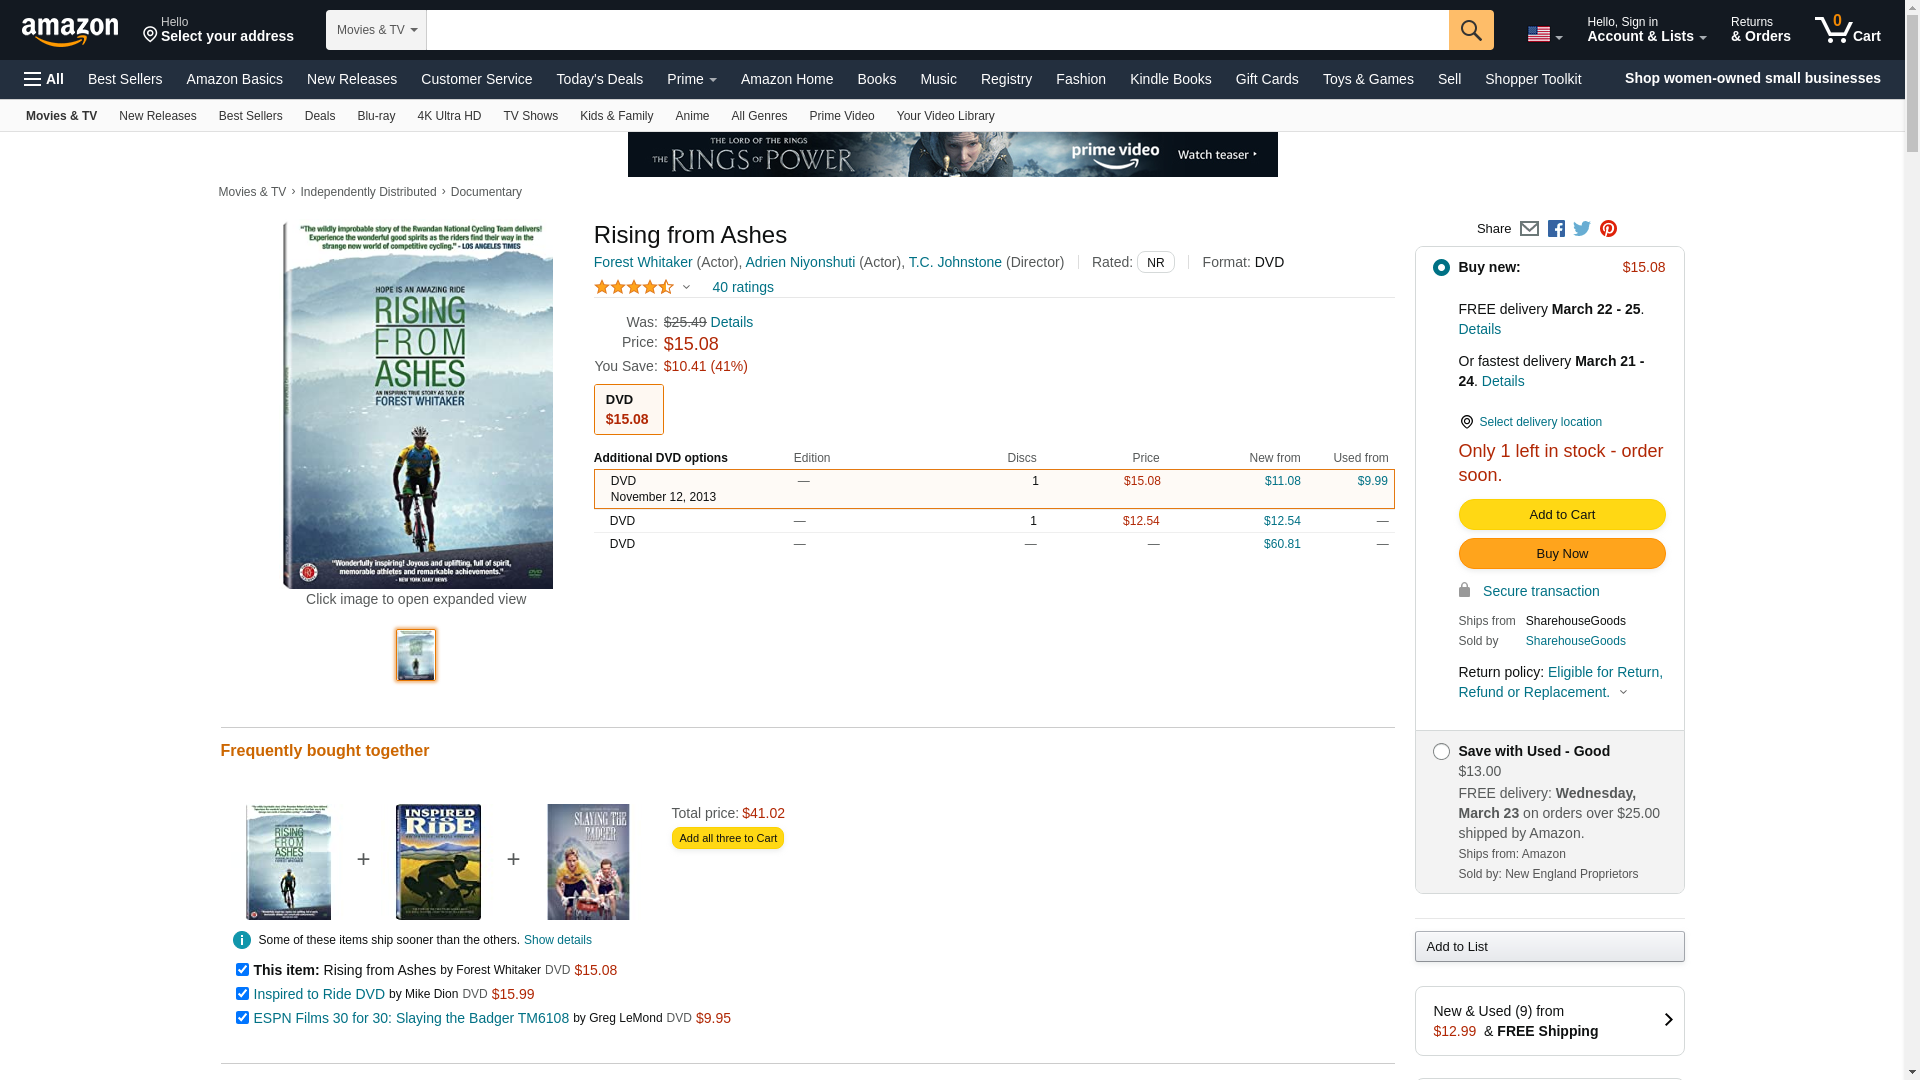
Task: Click the Amazon logo
Action: click(x=70, y=31)
